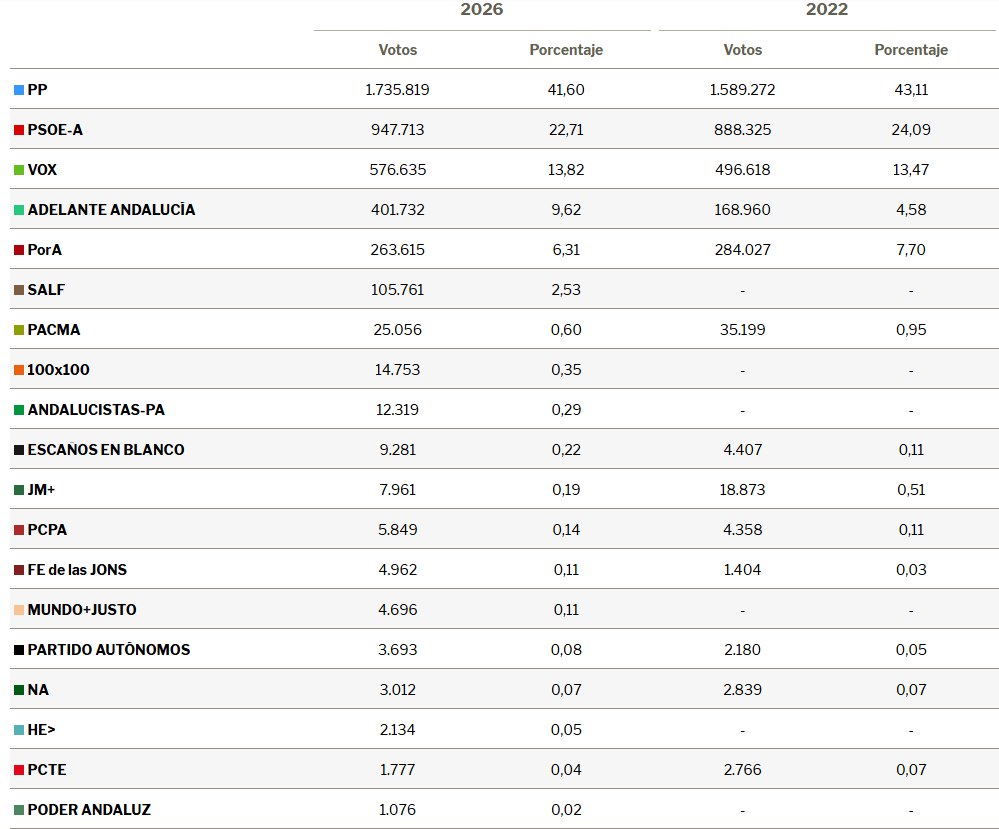The image size is (999, 829).
Task: Select the FE de las JONS name
Action: pyautogui.click(x=77, y=570)
